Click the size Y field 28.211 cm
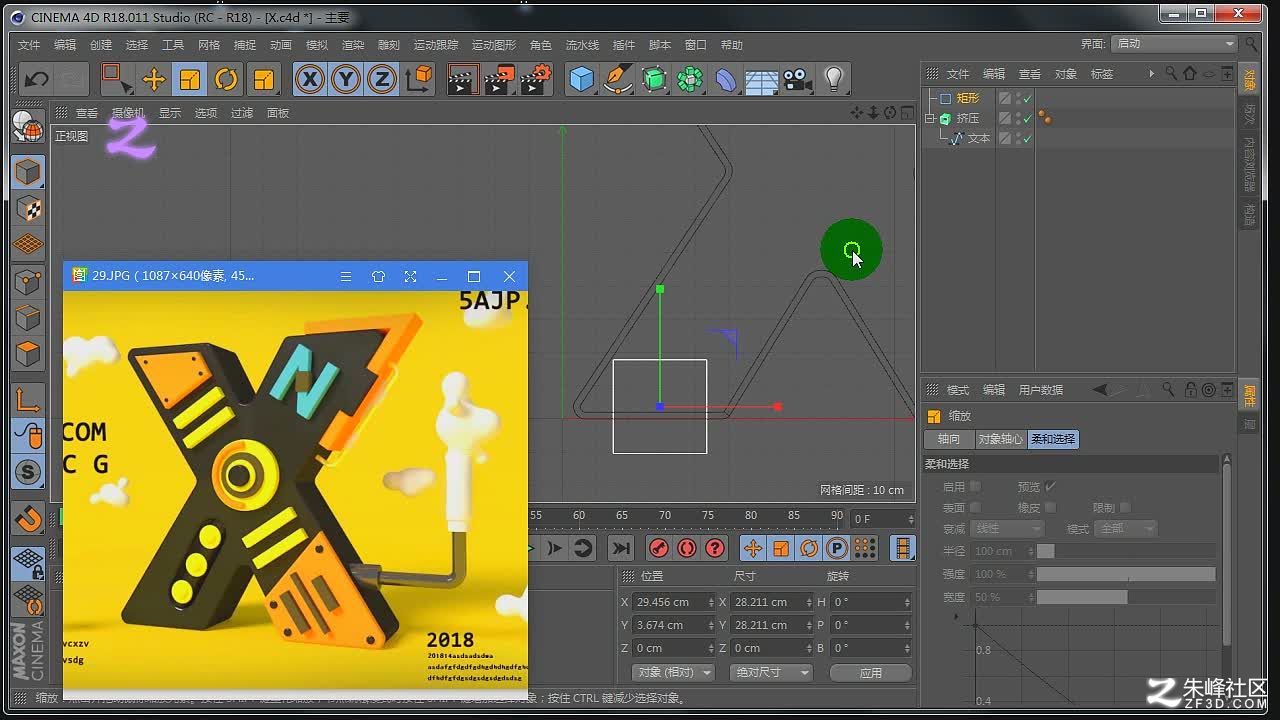Screen dimensions: 1280x720 (x=771, y=625)
